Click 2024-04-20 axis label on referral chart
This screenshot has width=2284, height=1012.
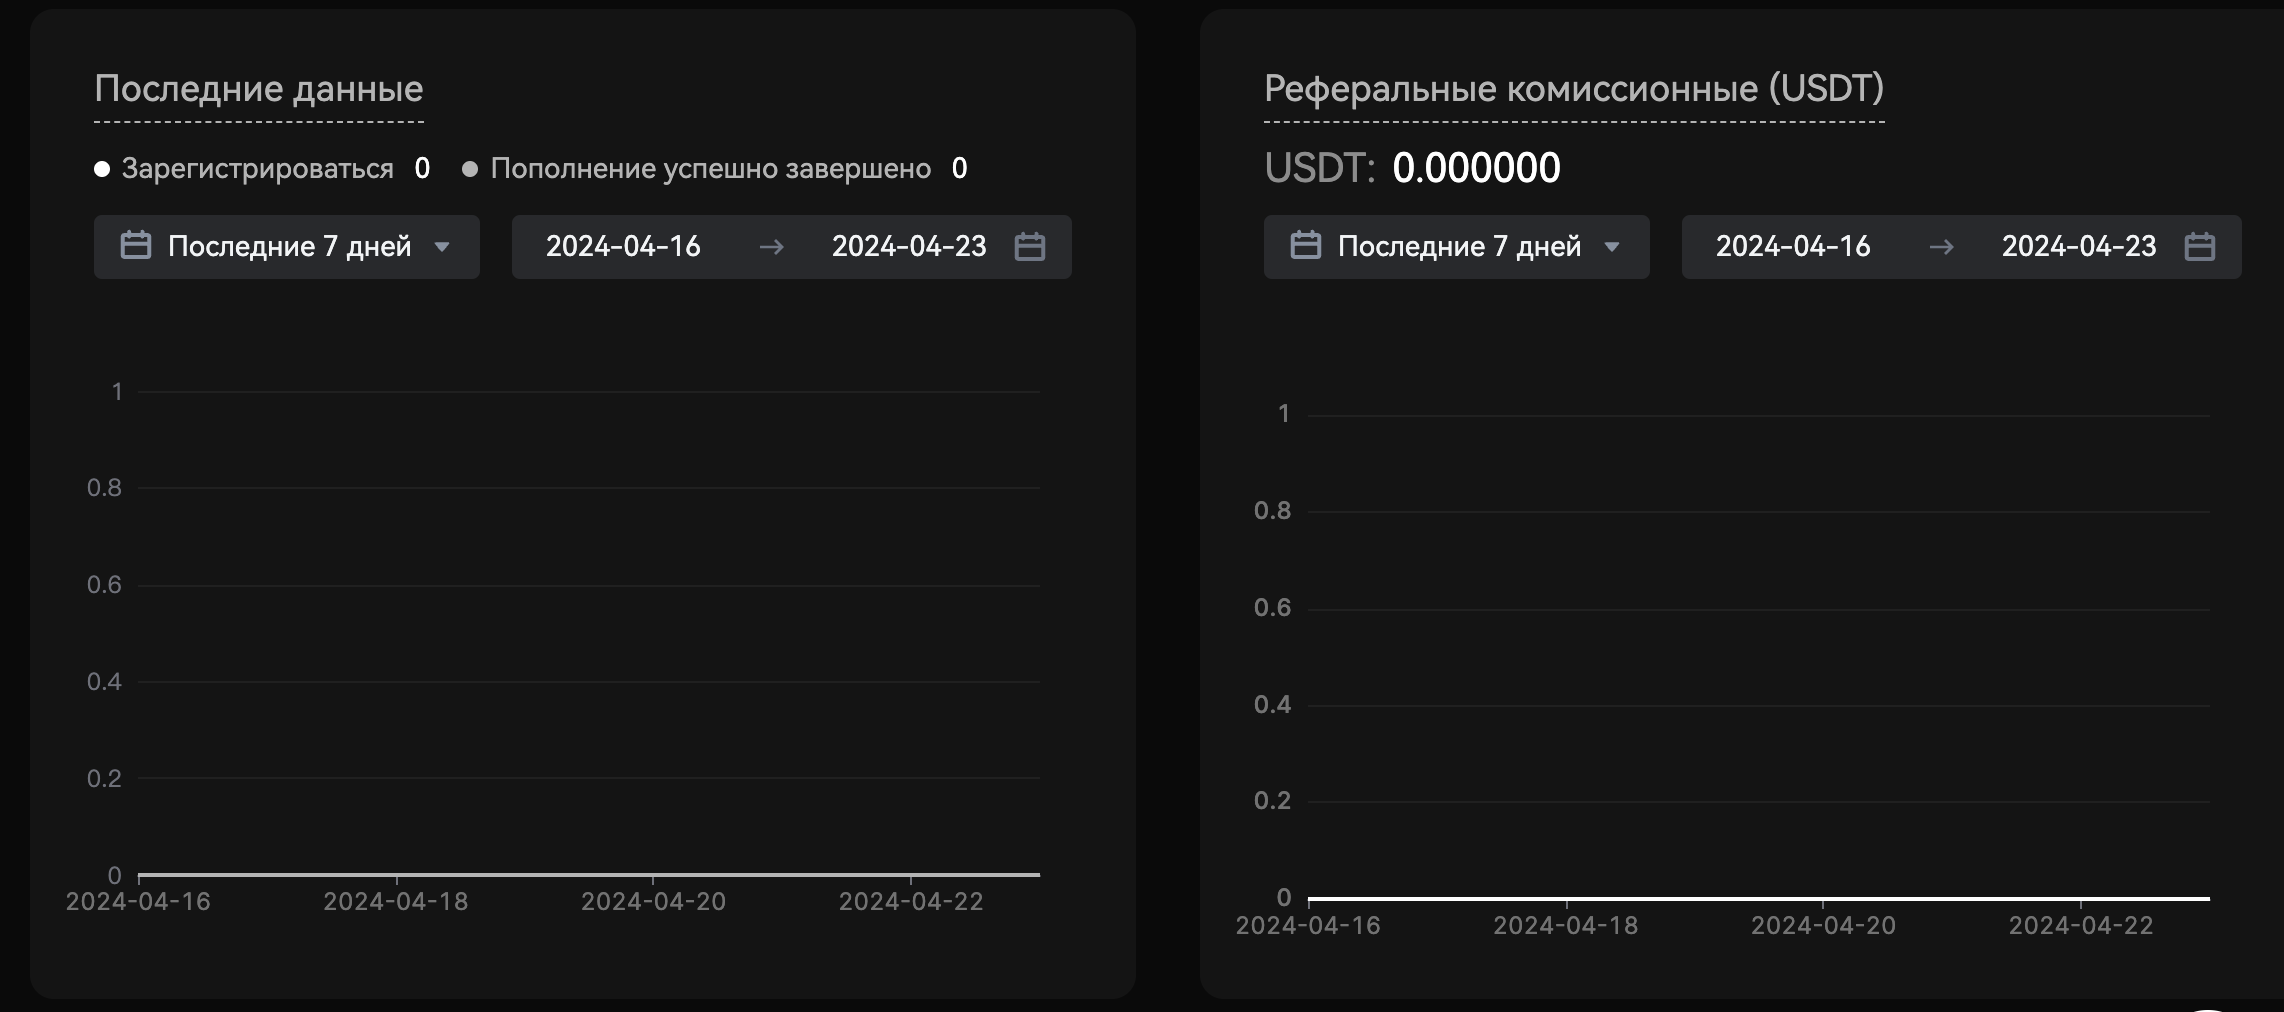pyautogui.click(x=1823, y=926)
